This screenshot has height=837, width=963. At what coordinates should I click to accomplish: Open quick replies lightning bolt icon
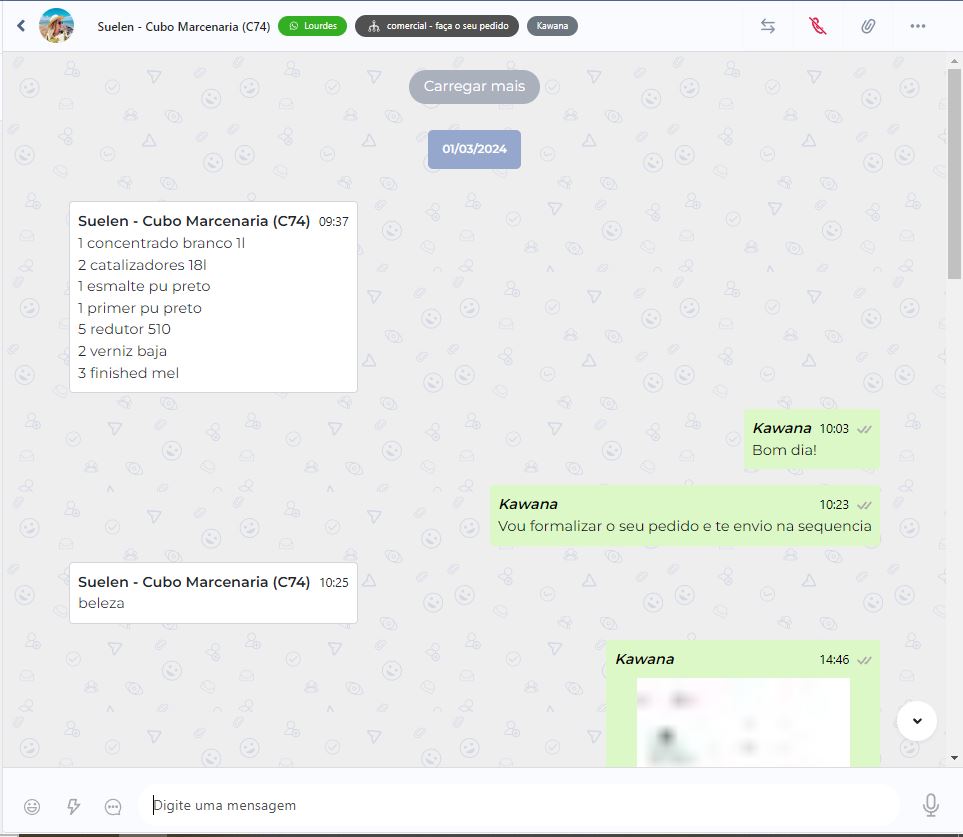(73, 806)
